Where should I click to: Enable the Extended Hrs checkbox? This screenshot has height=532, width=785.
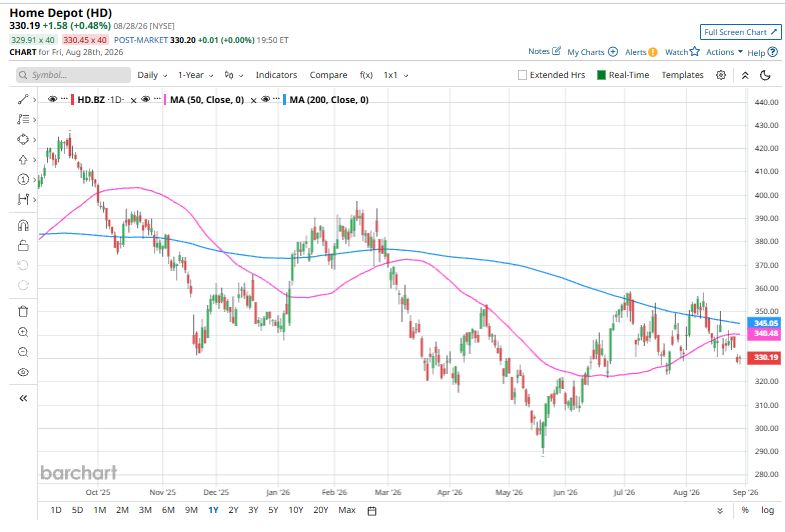coord(522,75)
